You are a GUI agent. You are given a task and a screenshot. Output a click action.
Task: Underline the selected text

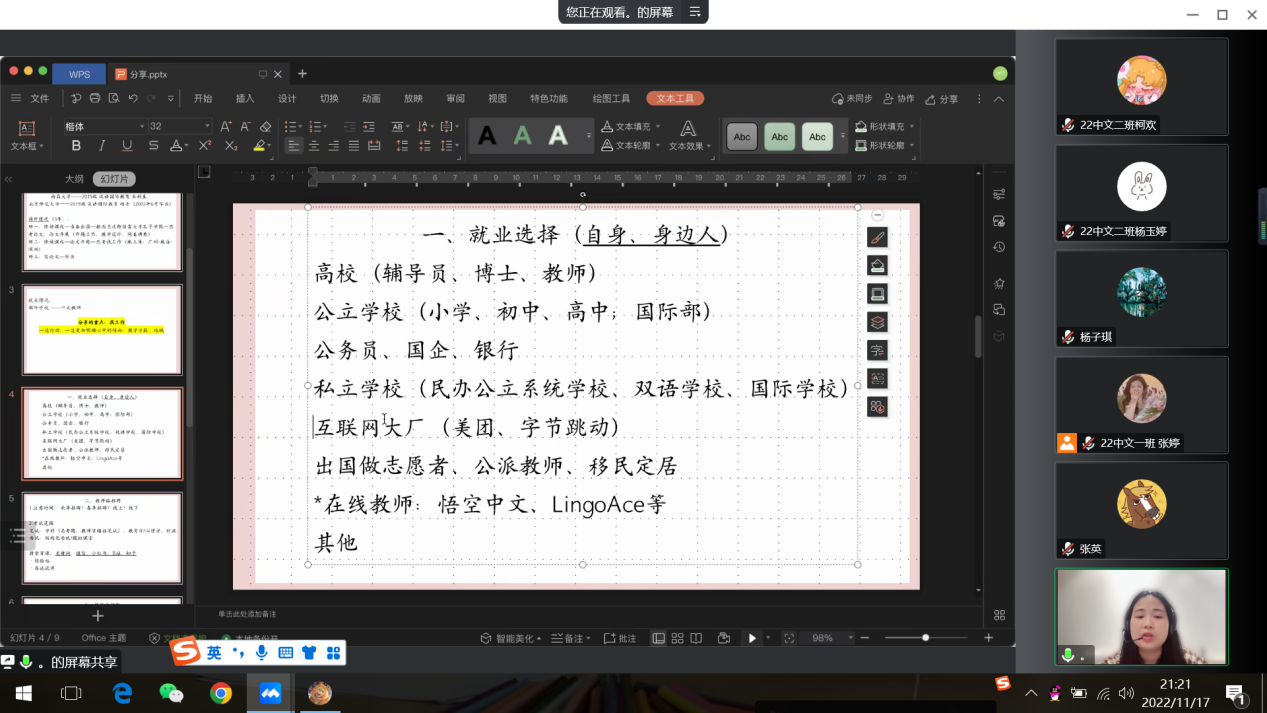pyautogui.click(x=127, y=146)
